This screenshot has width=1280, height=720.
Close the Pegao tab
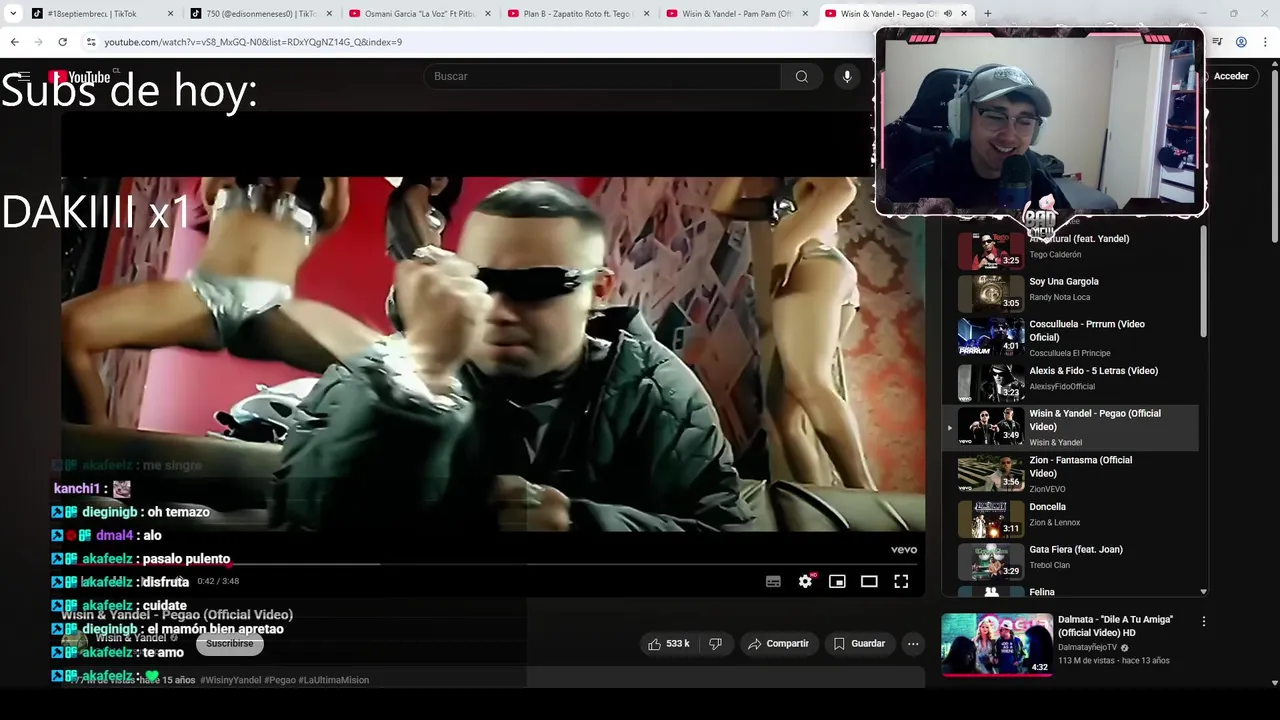tap(964, 14)
